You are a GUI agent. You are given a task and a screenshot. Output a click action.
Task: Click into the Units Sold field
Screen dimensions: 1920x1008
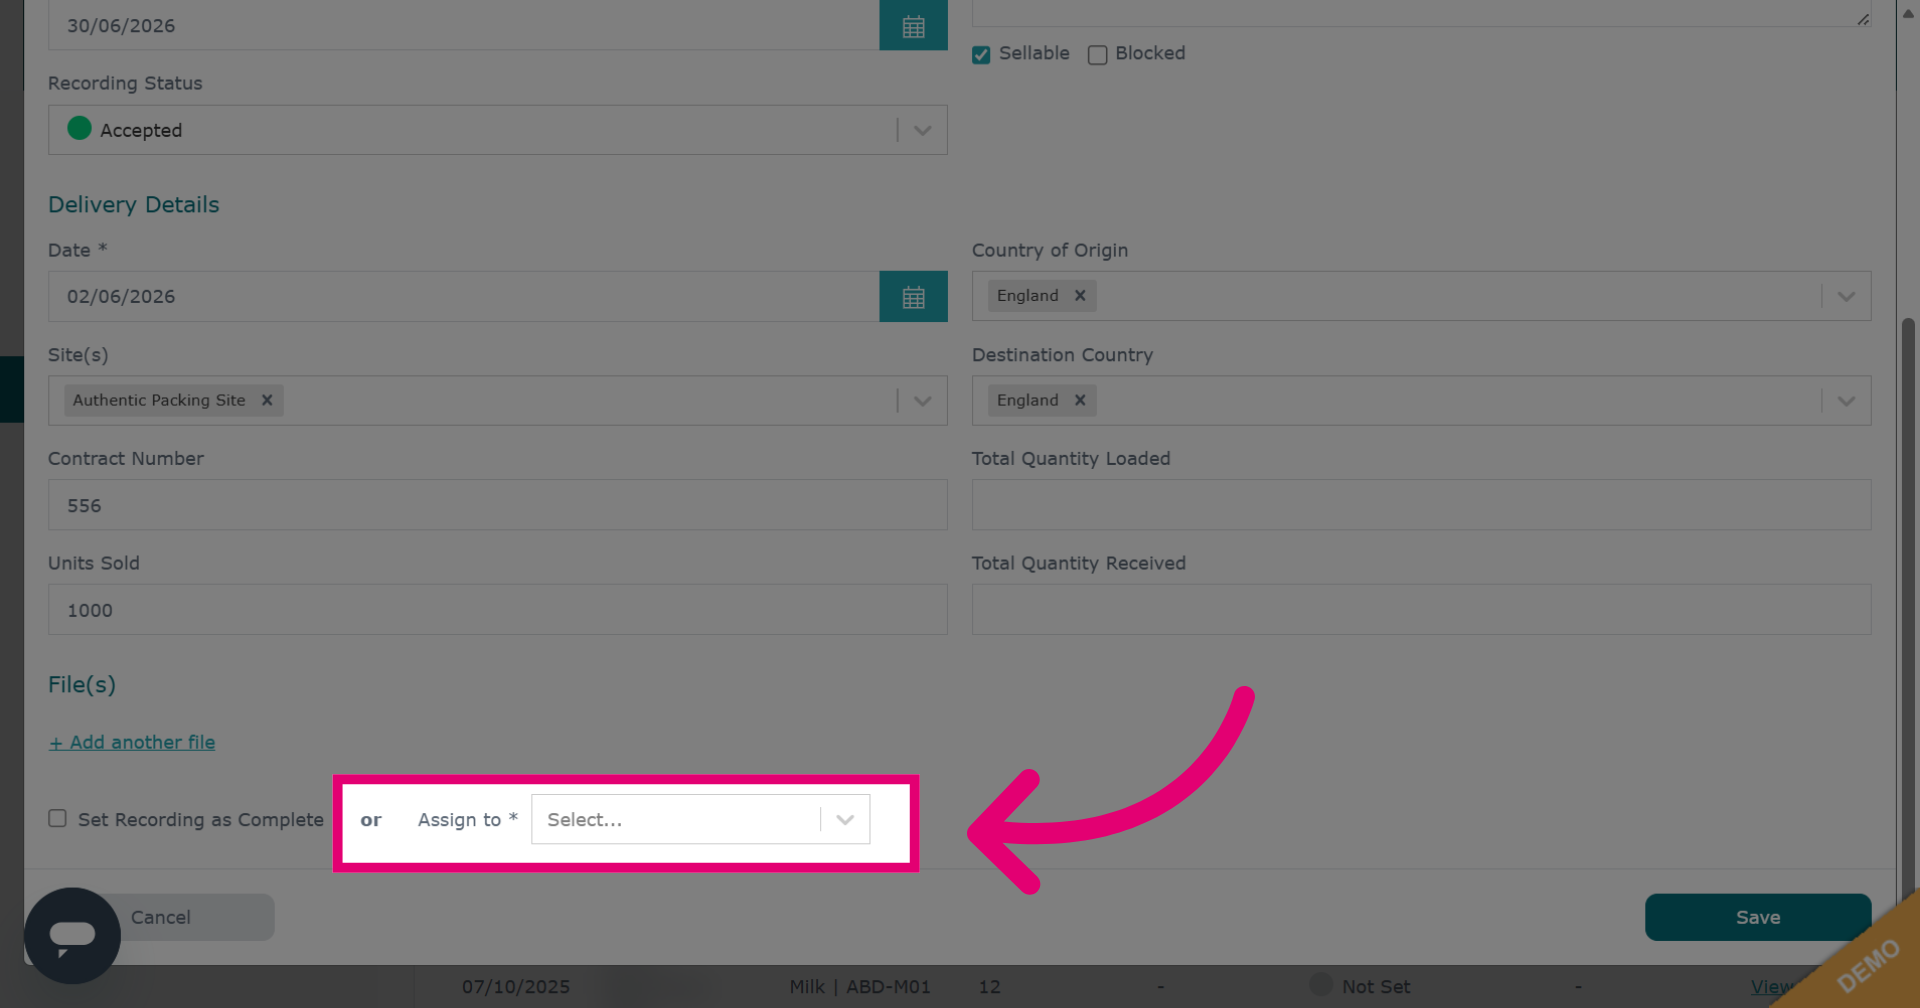coord(497,610)
